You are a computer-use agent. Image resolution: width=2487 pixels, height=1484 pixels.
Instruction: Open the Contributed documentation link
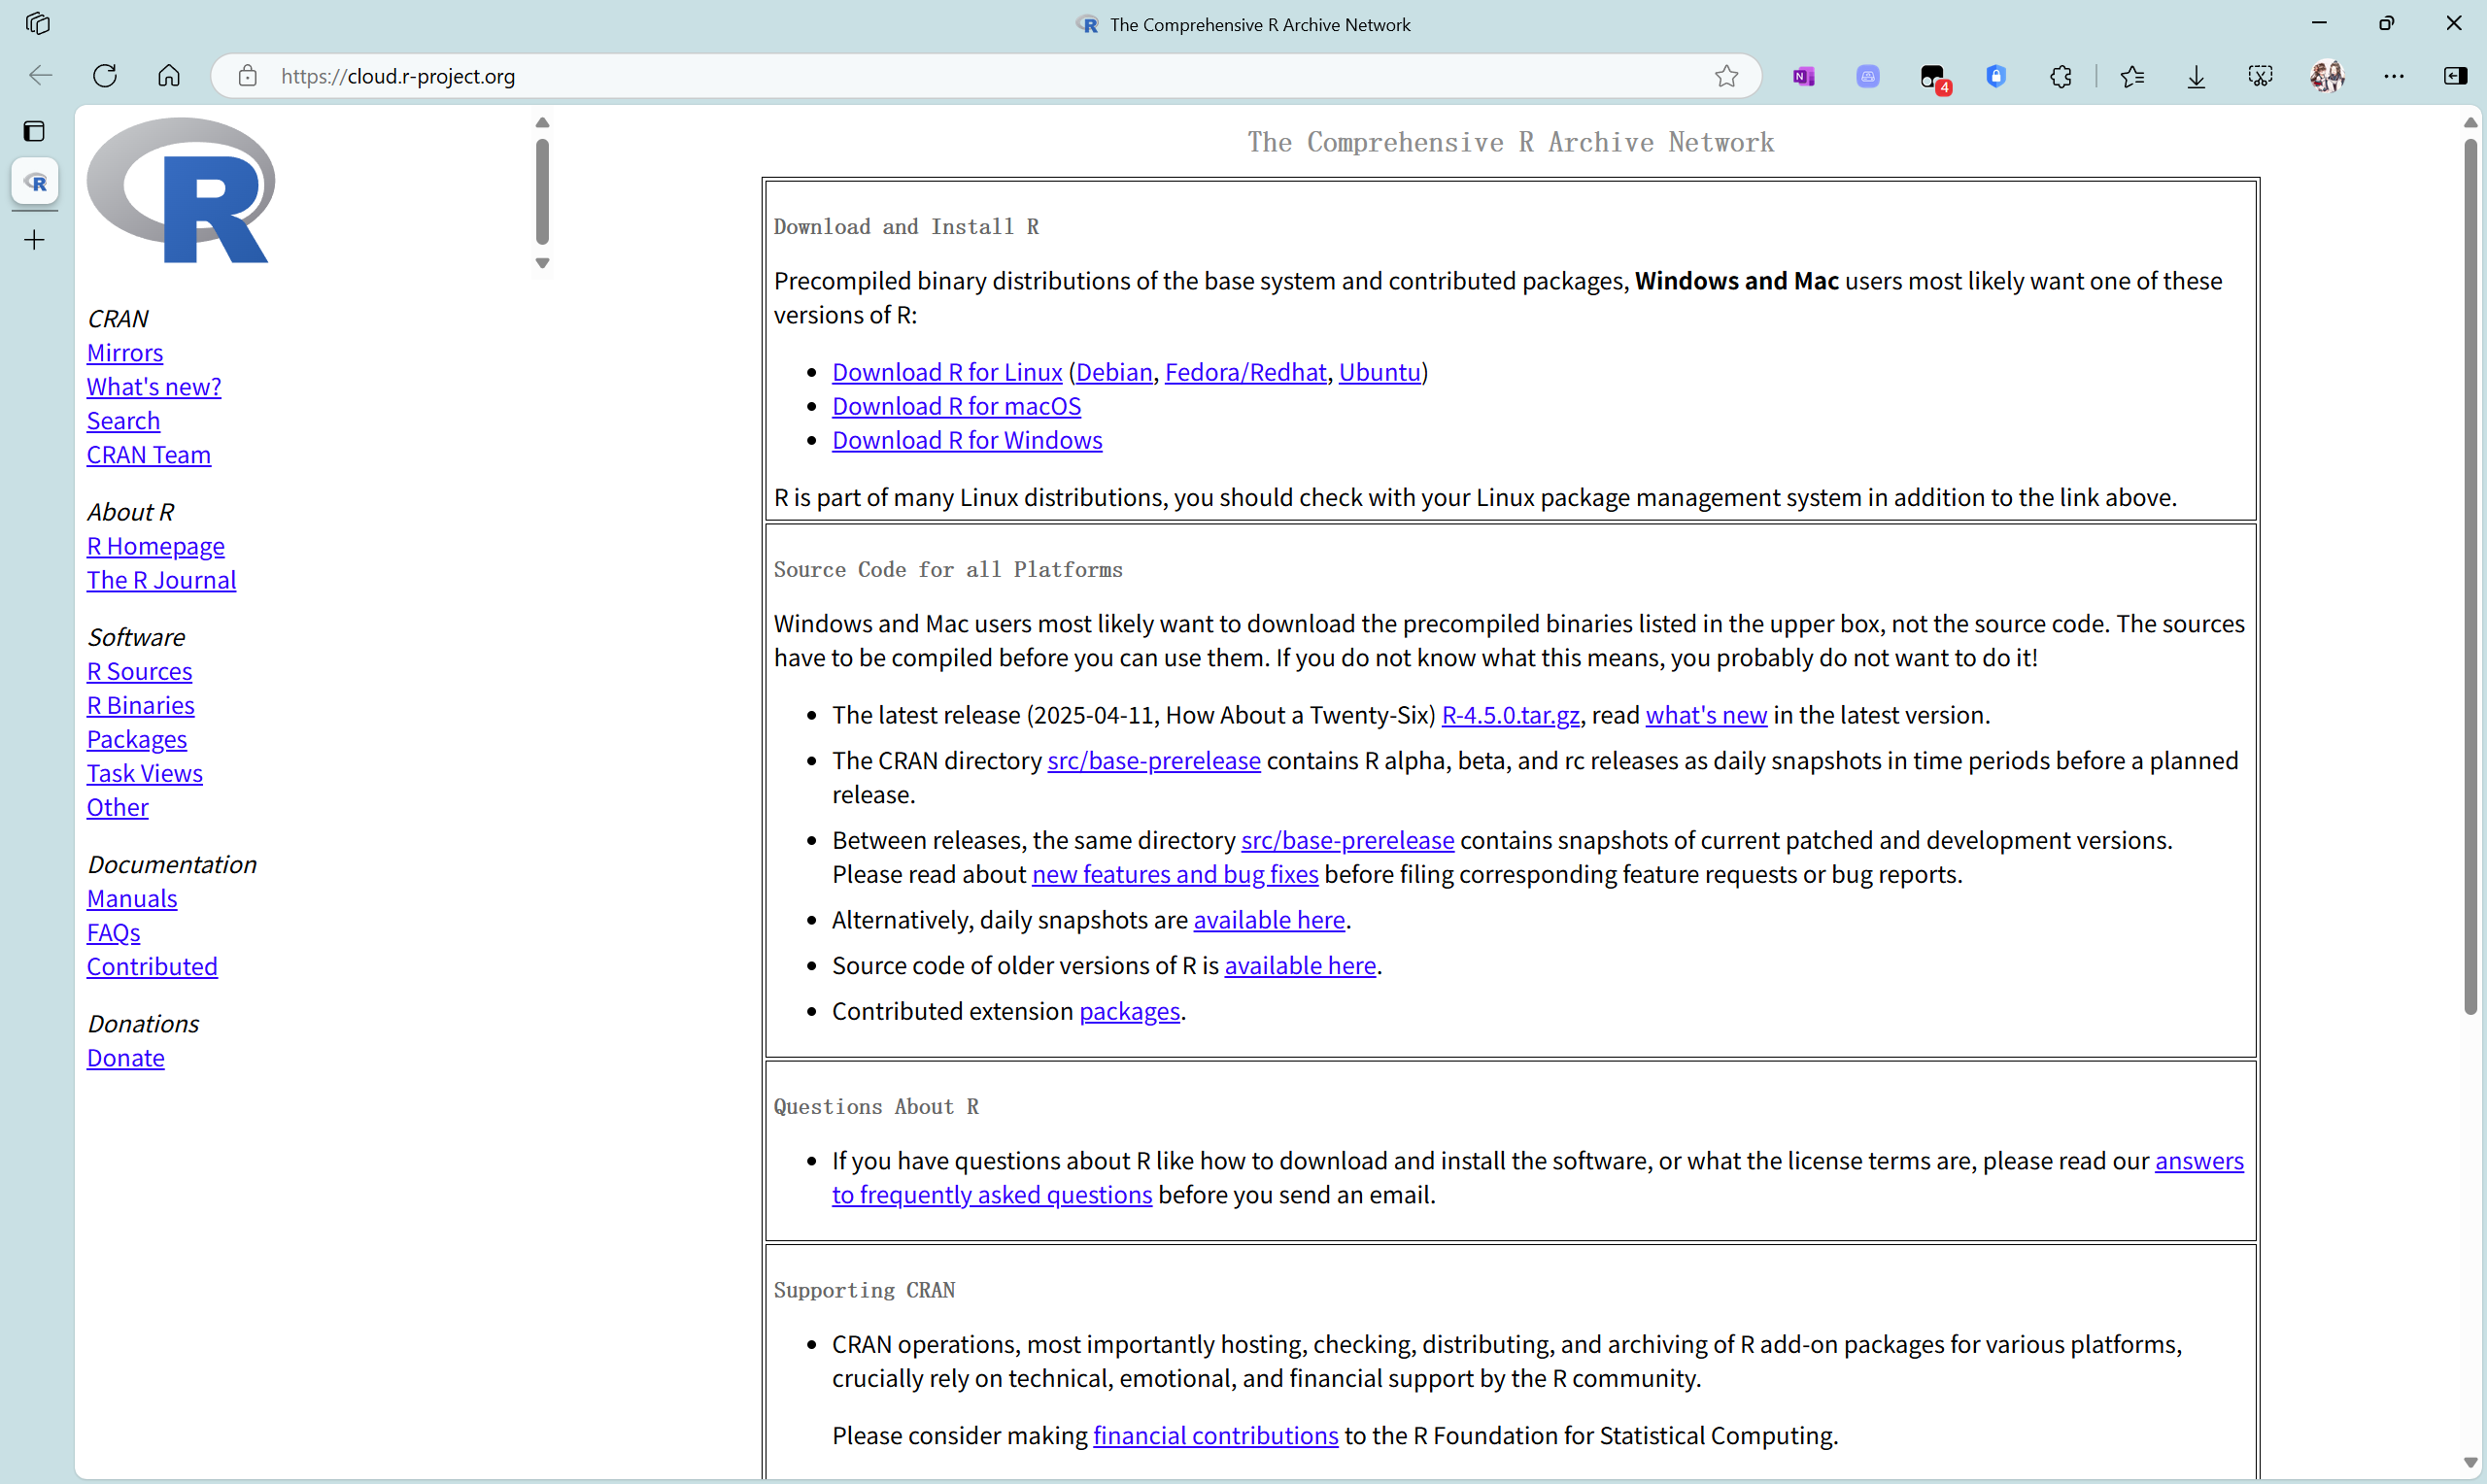tap(152, 966)
